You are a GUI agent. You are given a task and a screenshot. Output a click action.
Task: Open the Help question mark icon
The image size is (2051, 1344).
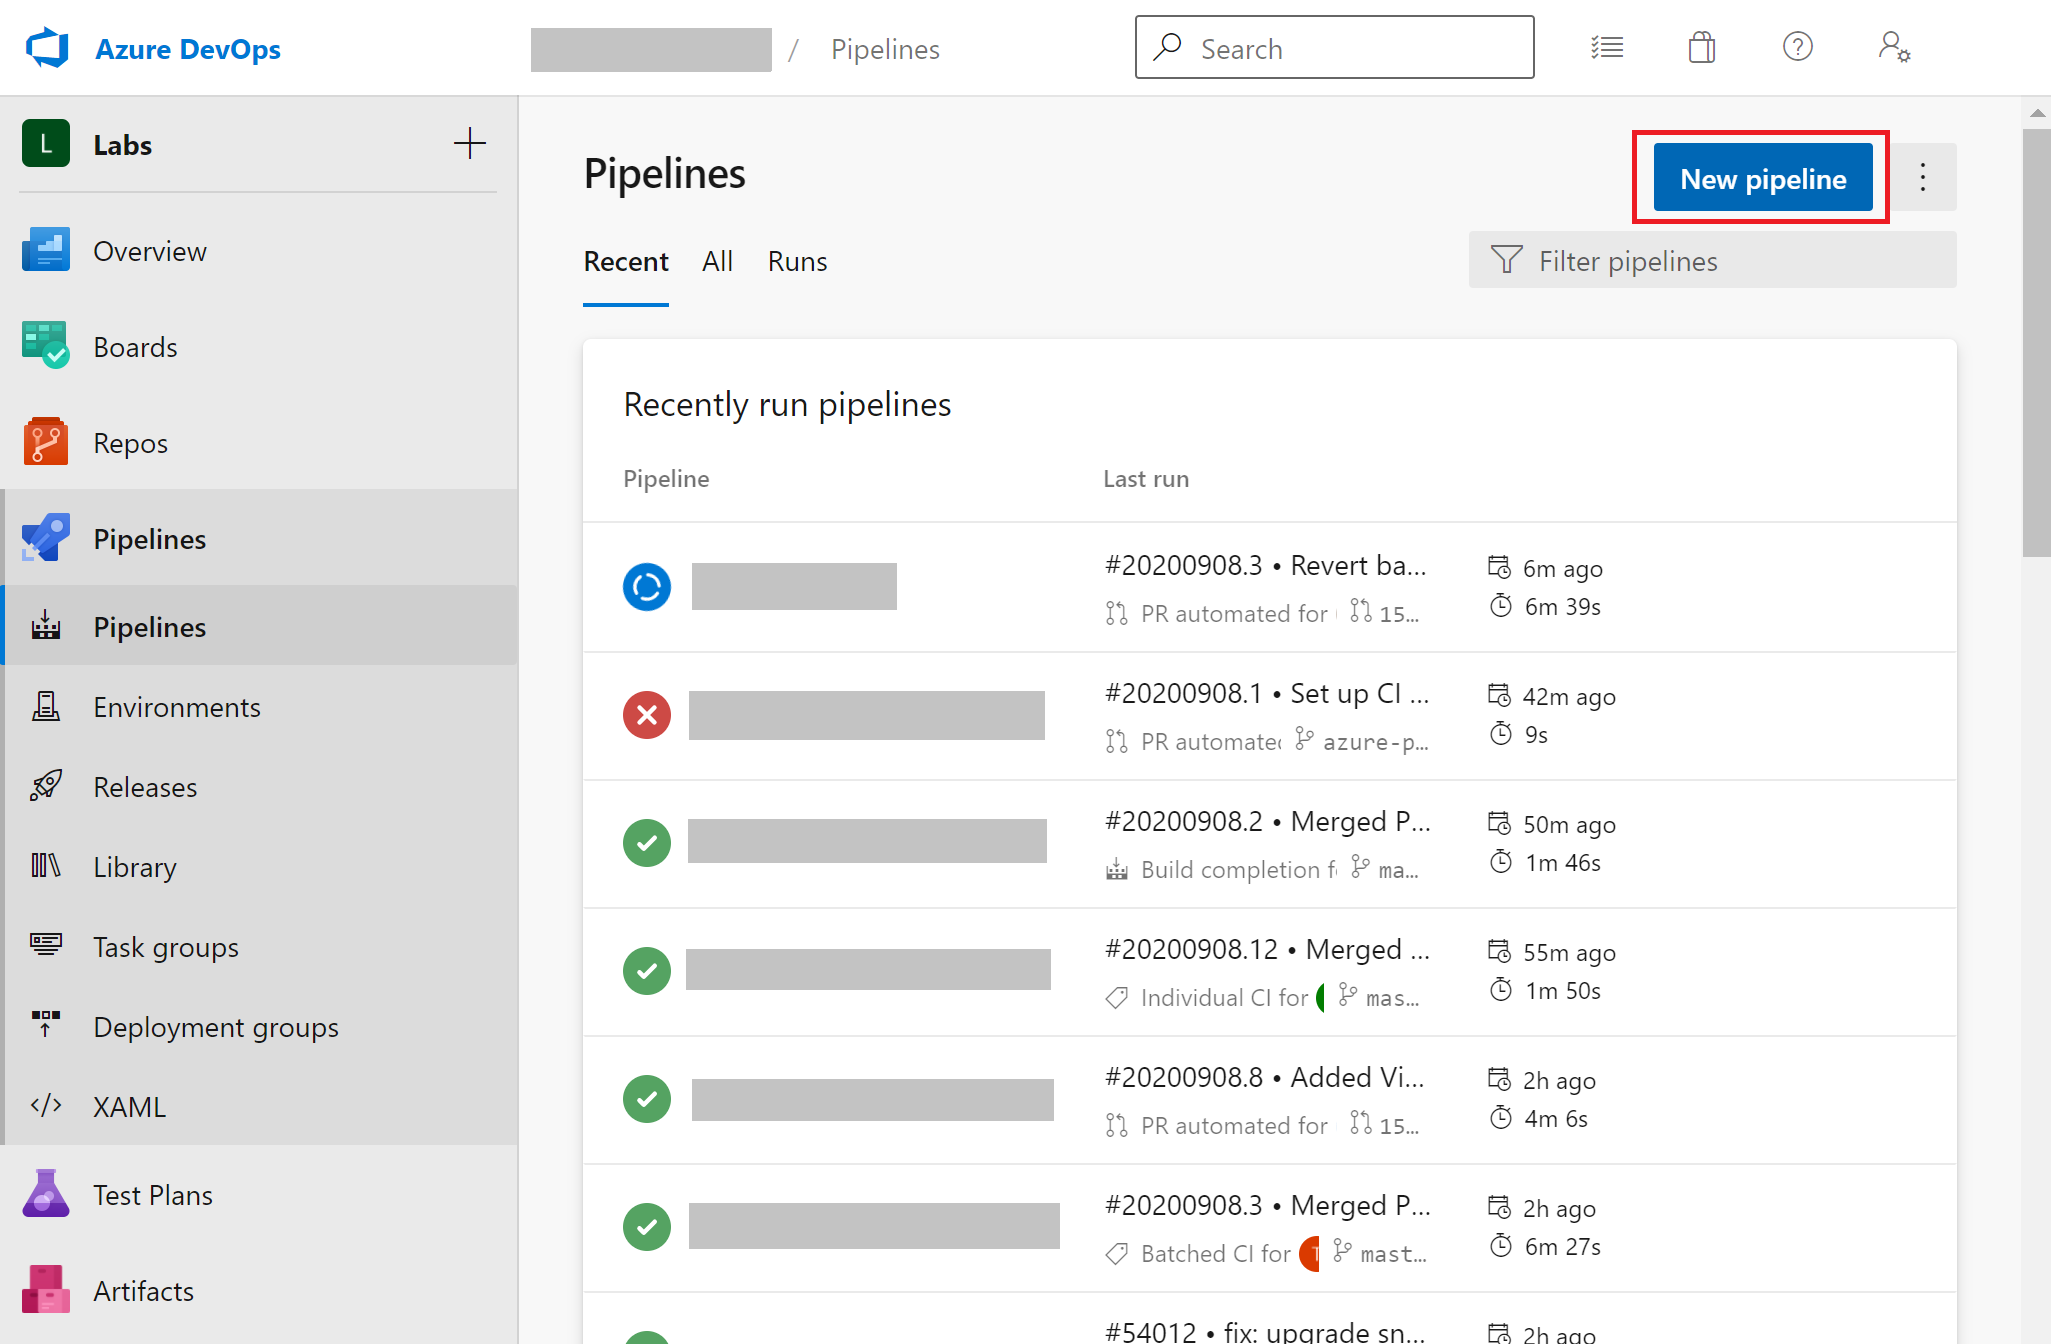[1797, 47]
